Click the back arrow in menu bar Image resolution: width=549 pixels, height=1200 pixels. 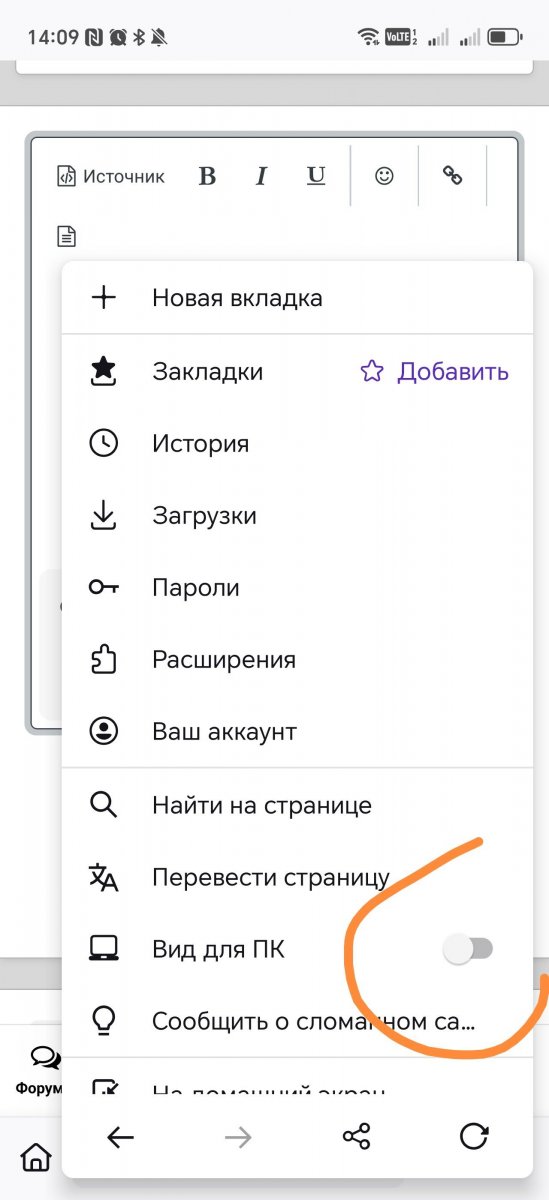[x=121, y=1137]
